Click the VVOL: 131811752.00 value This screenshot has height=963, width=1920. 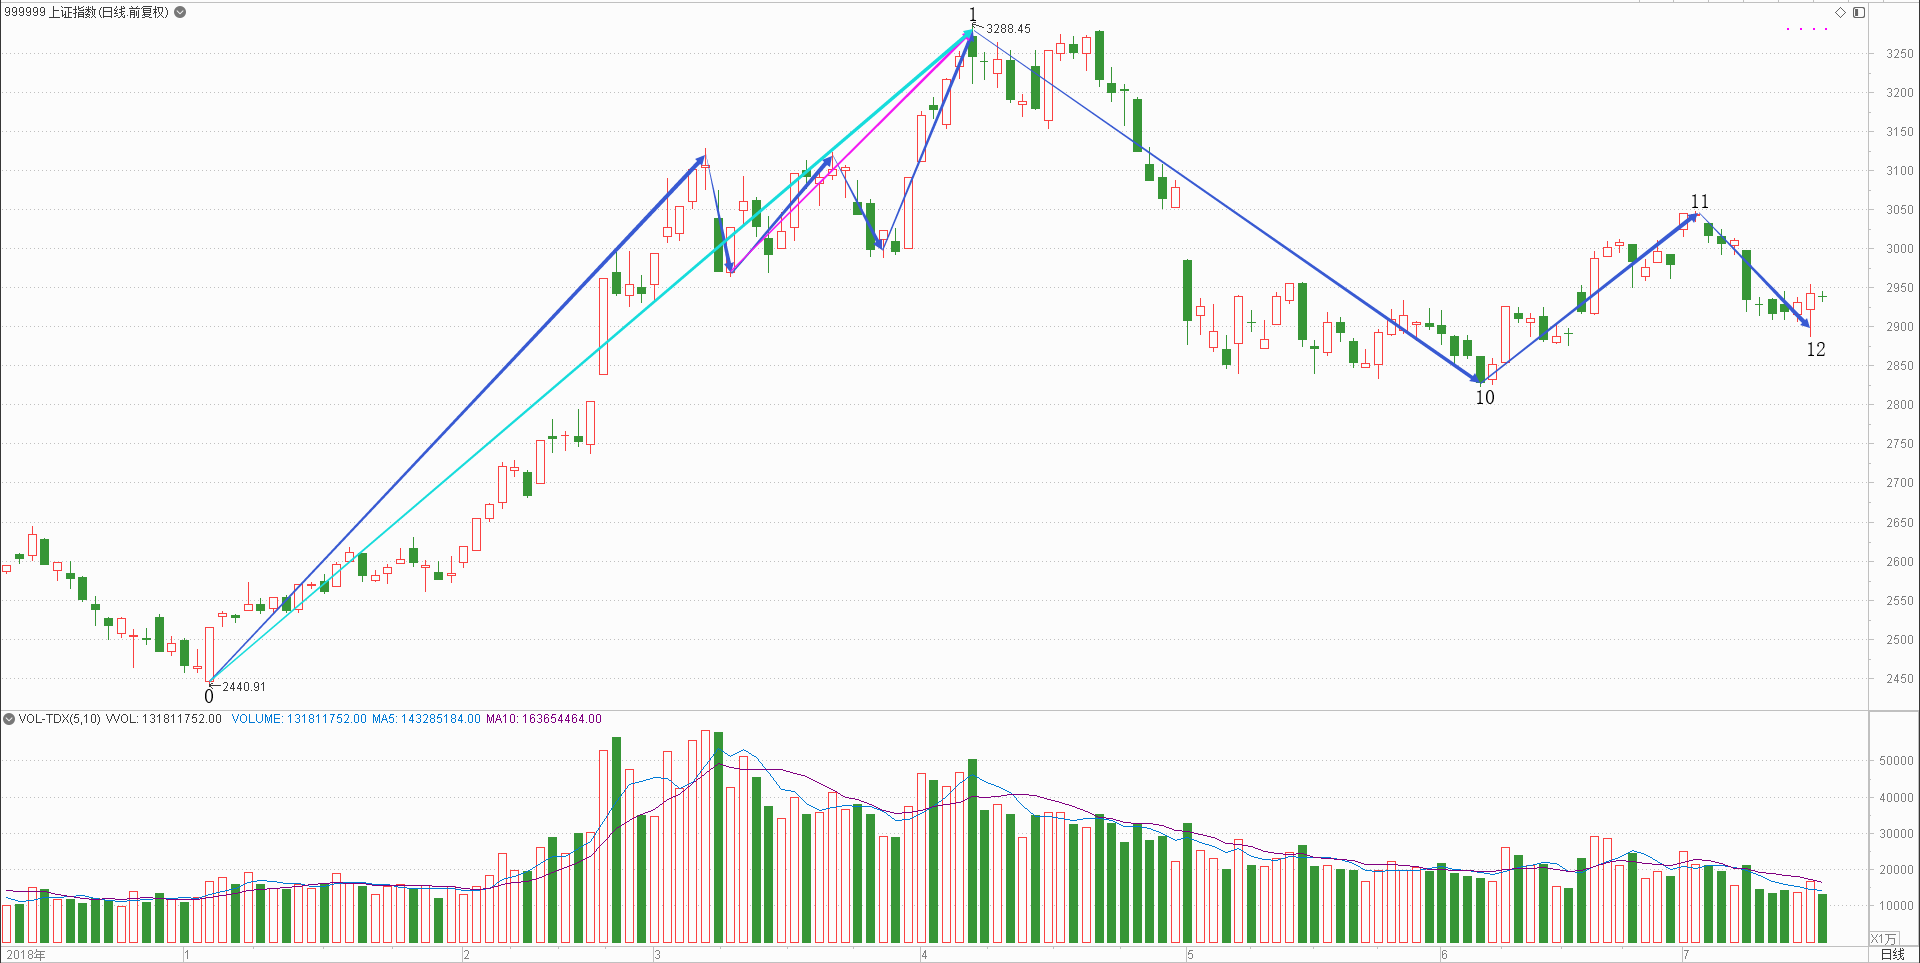point(164,718)
